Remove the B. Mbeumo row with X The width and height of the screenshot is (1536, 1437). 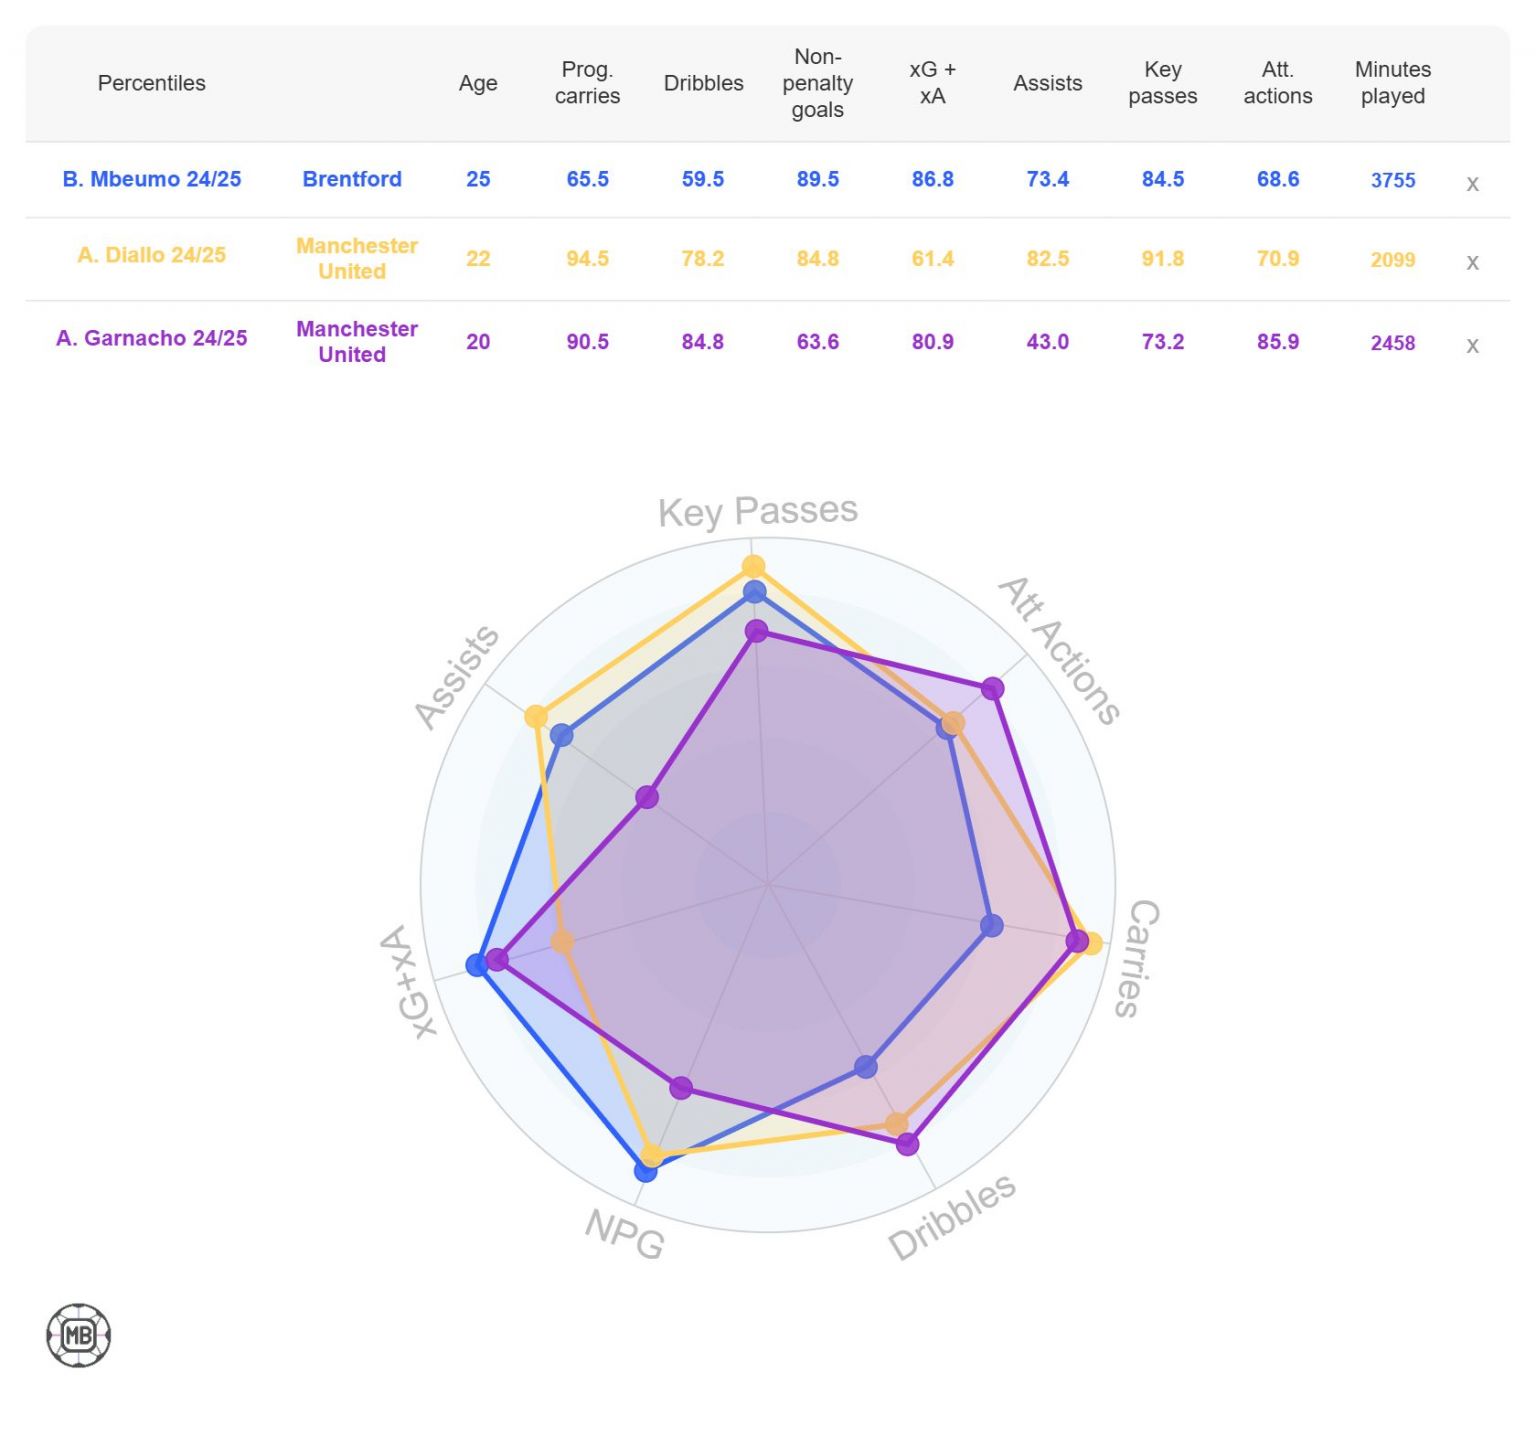(x=1471, y=184)
